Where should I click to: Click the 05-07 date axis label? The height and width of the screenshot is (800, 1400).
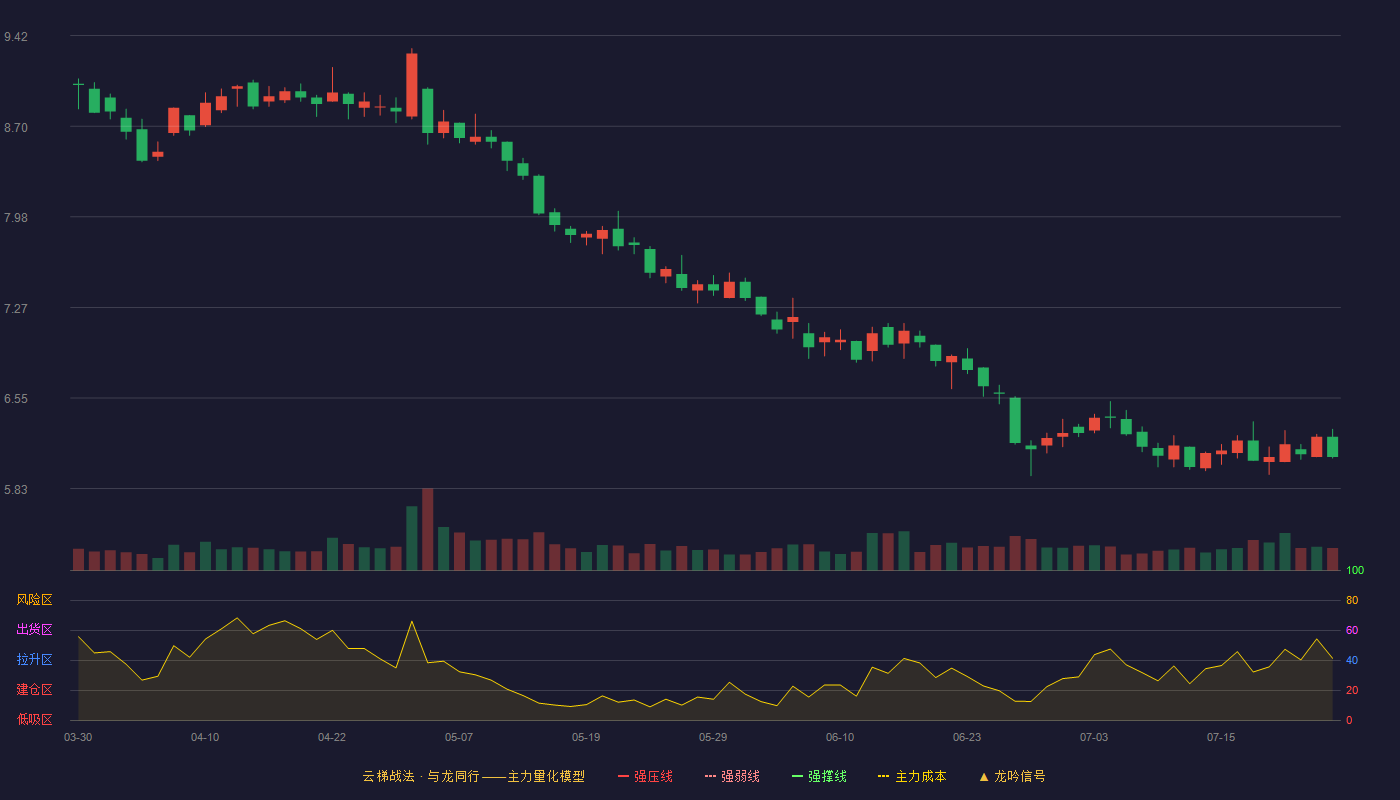click(x=459, y=737)
